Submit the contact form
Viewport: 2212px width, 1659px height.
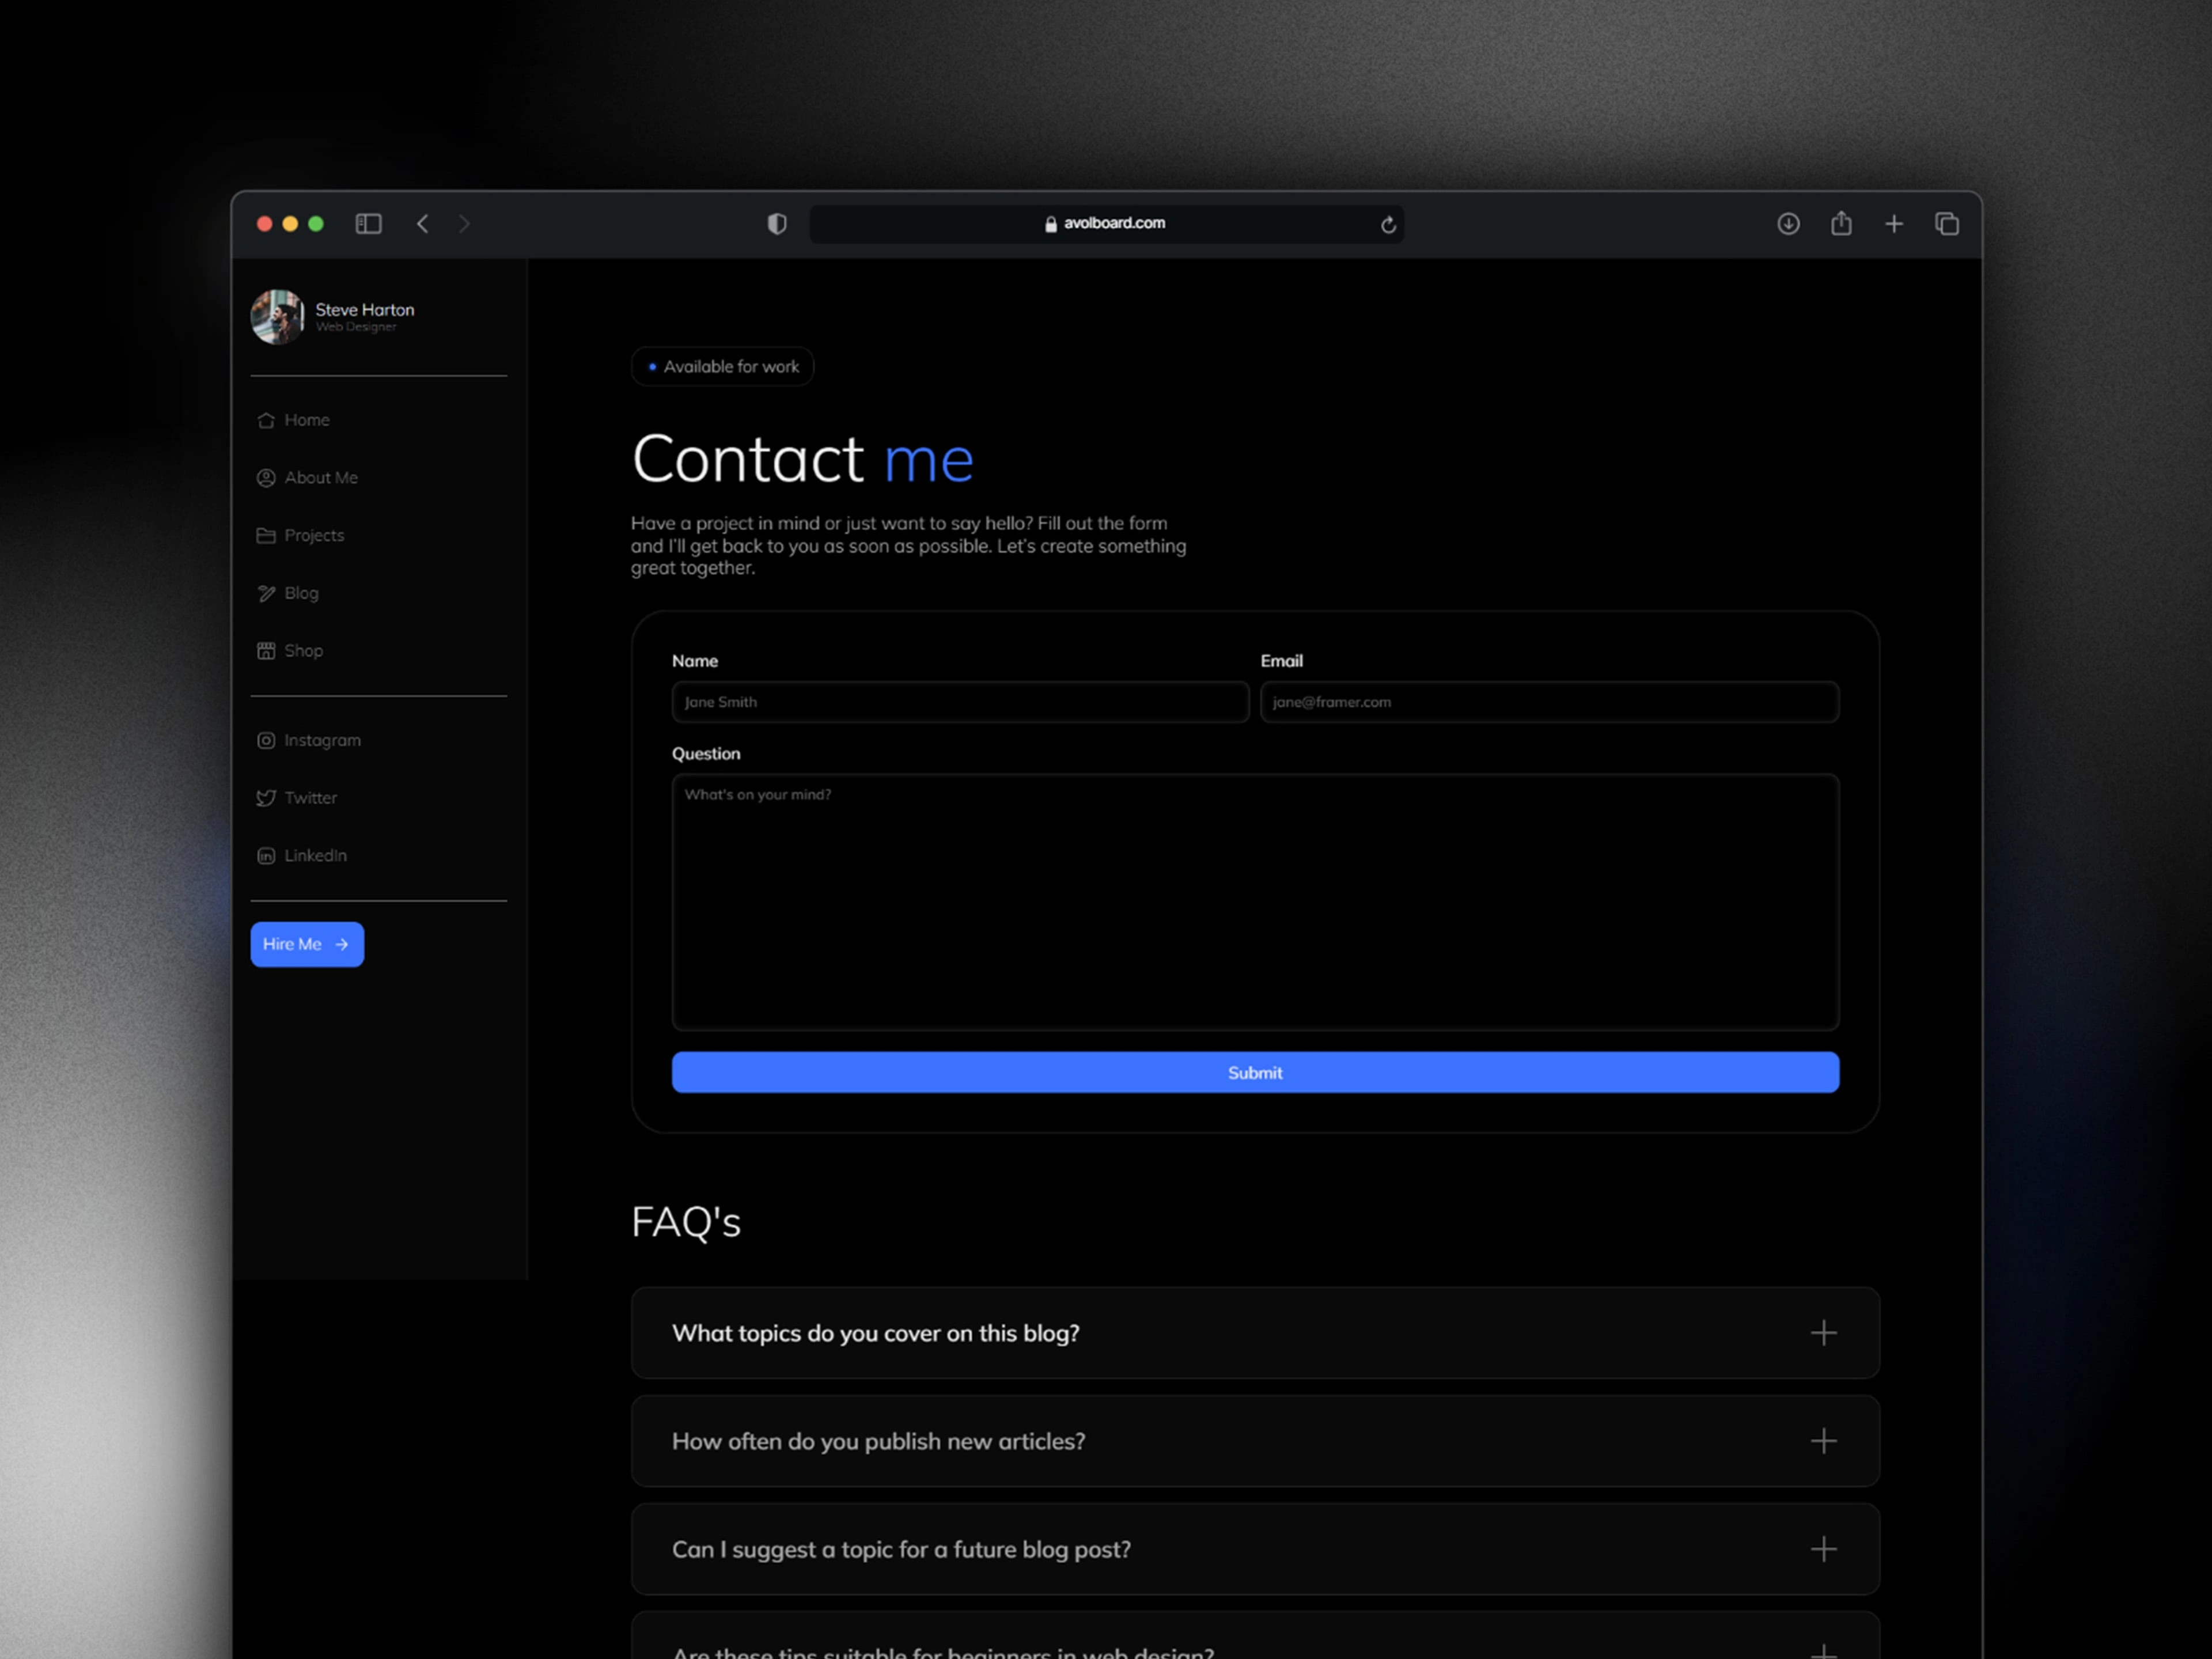pyautogui.click(x=1255, y=1072)
